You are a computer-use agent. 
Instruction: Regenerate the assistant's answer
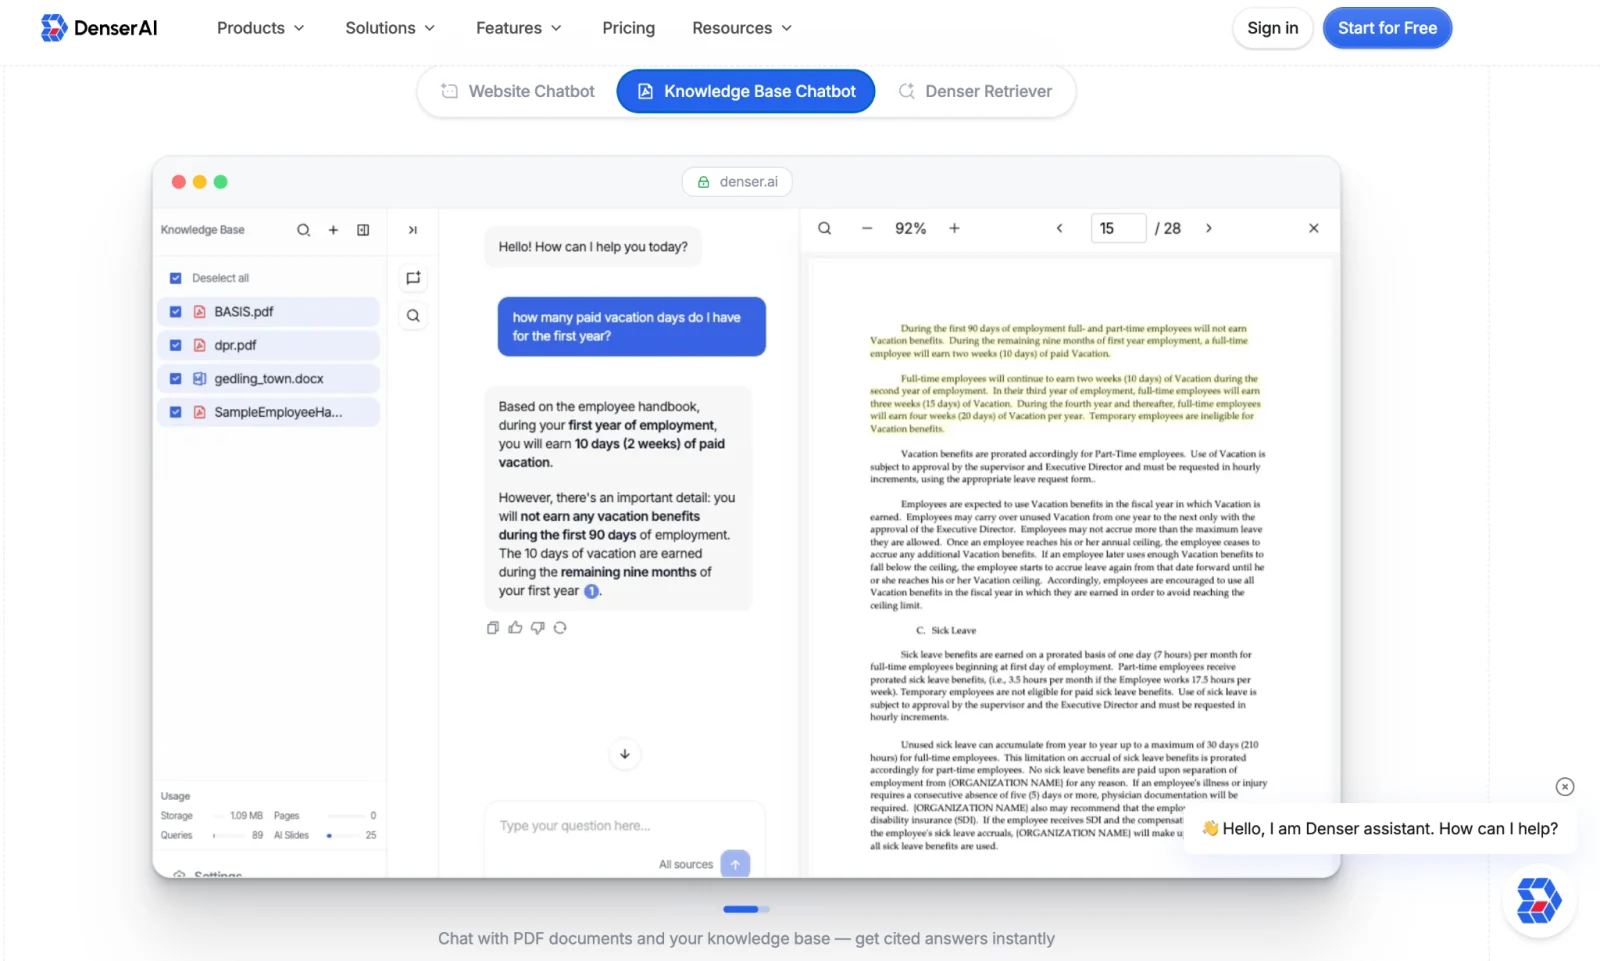pyautogui.click(x=560, y=628)
